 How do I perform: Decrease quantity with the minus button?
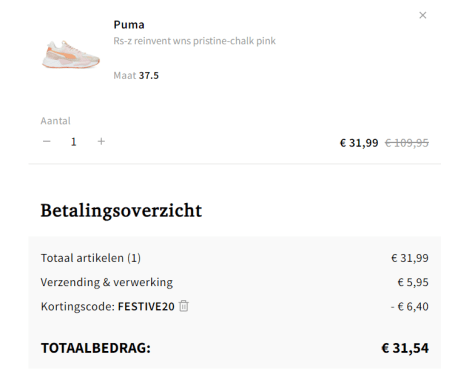[x=47, y=142]
